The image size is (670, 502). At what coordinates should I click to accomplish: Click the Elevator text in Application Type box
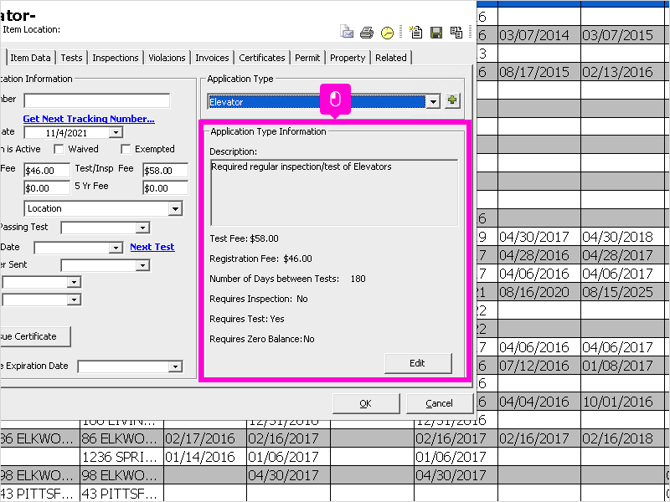click(x=226, y=102)
